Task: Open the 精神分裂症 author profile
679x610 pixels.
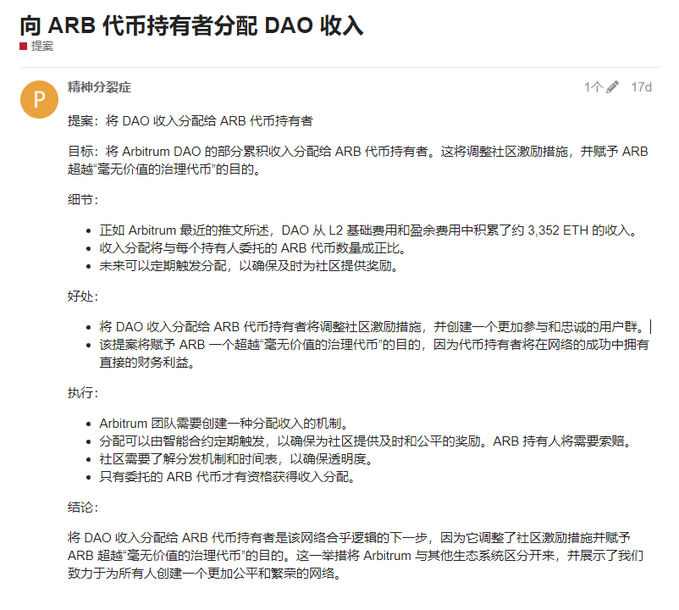Action: (99, 87)
